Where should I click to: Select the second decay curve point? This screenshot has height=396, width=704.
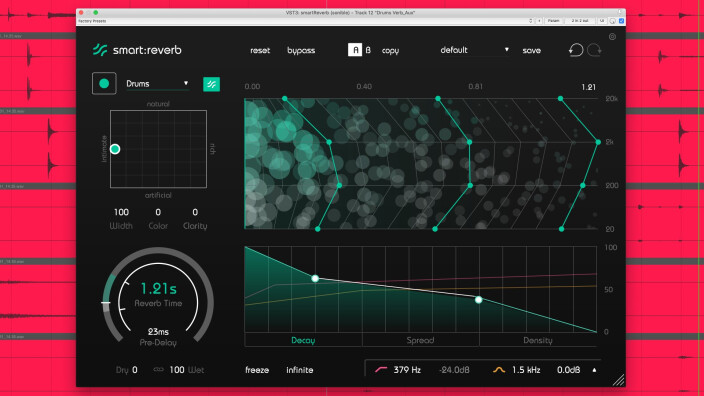click(x=479, y=299)
